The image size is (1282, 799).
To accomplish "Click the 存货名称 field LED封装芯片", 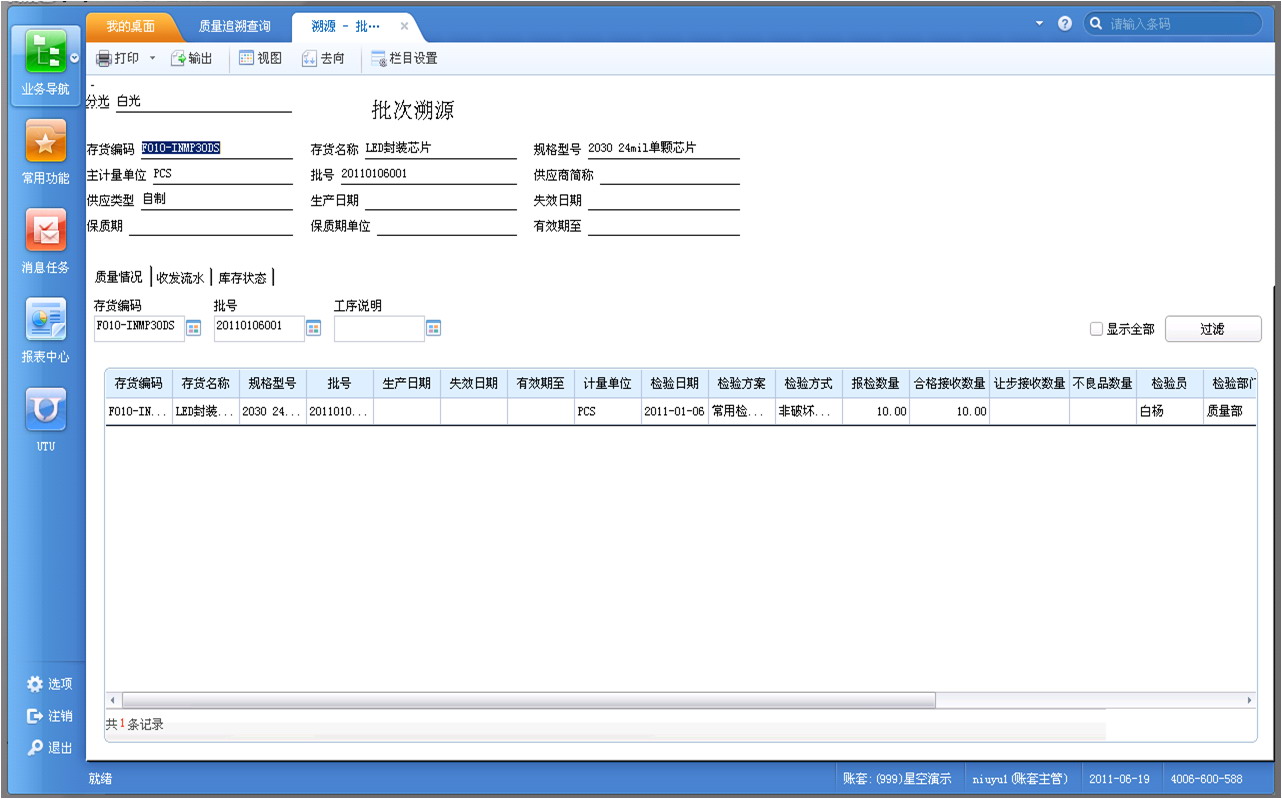I will pos(440,148).
